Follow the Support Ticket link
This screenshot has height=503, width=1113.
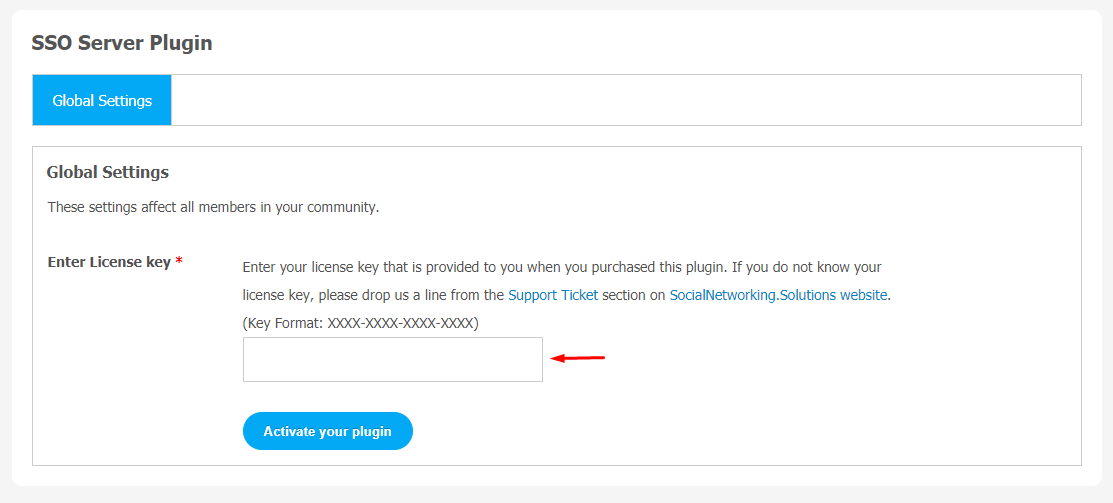[553, 295]
